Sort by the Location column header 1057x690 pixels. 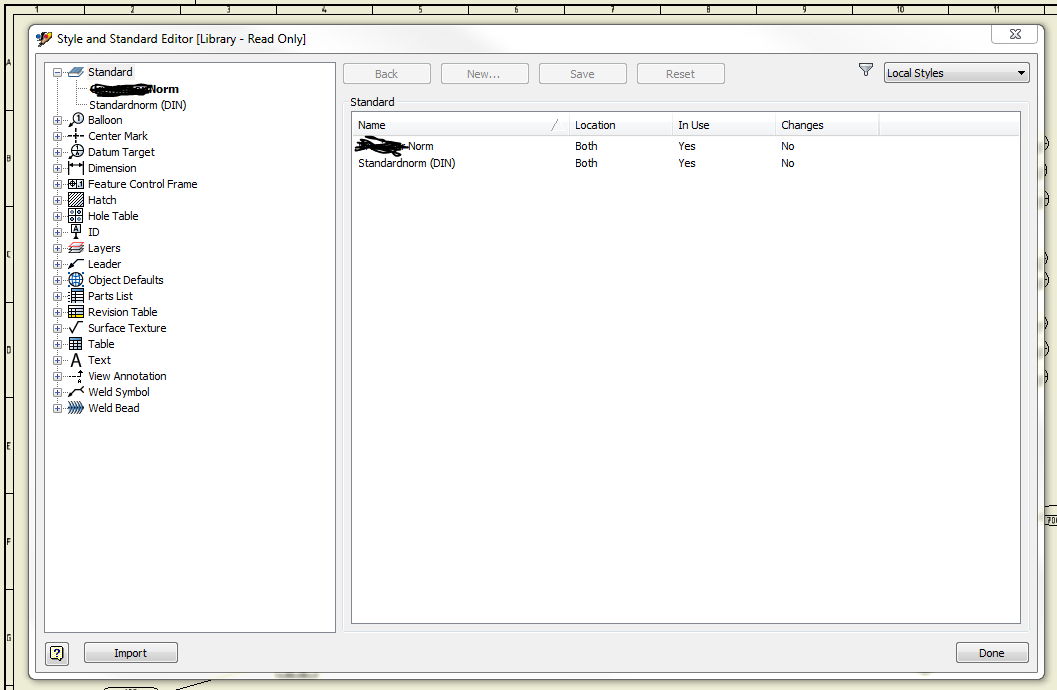point(620,125)
